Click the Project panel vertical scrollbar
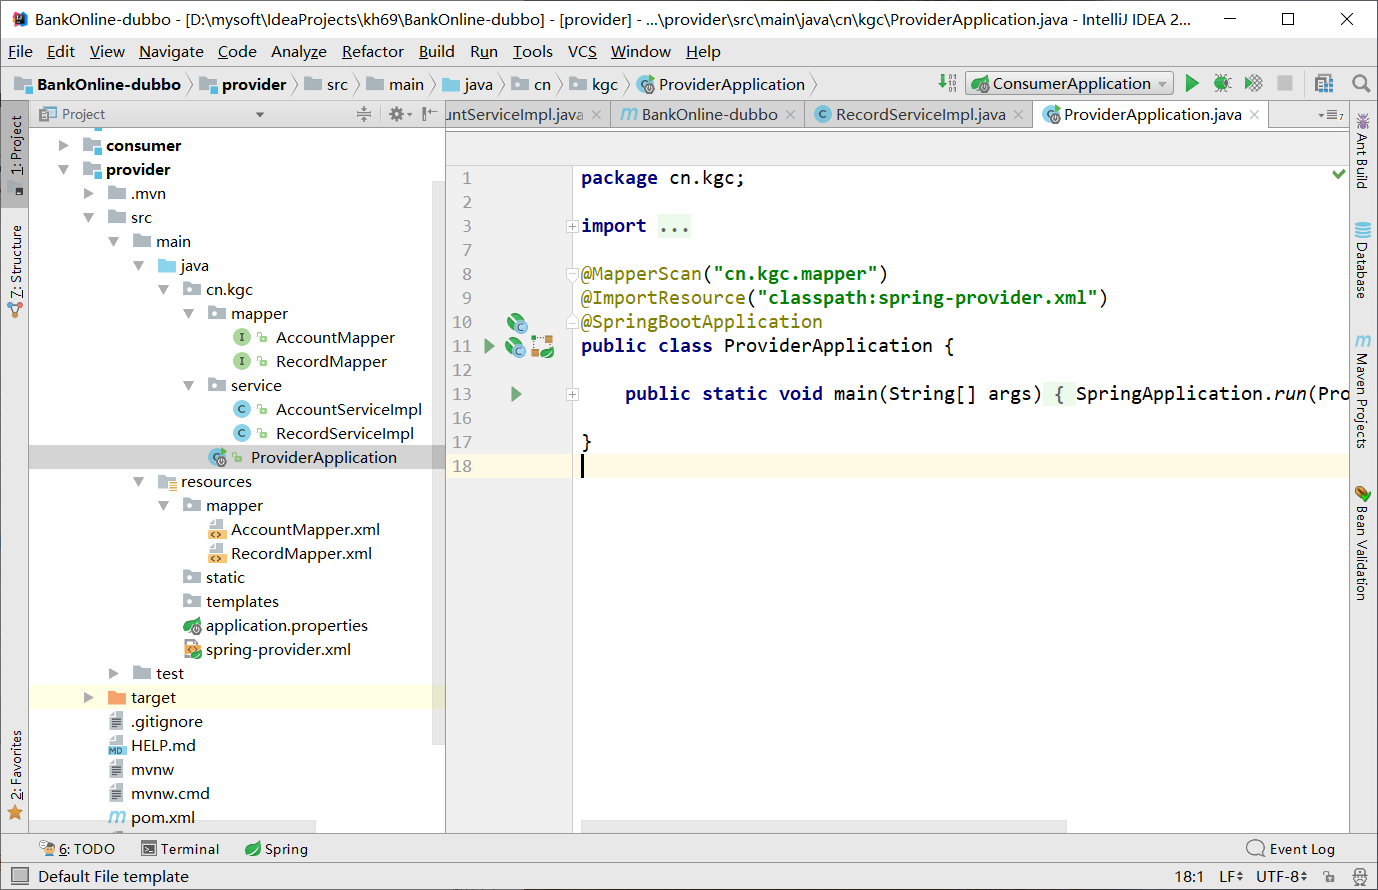1378x890 pixels. pos(438,462)
